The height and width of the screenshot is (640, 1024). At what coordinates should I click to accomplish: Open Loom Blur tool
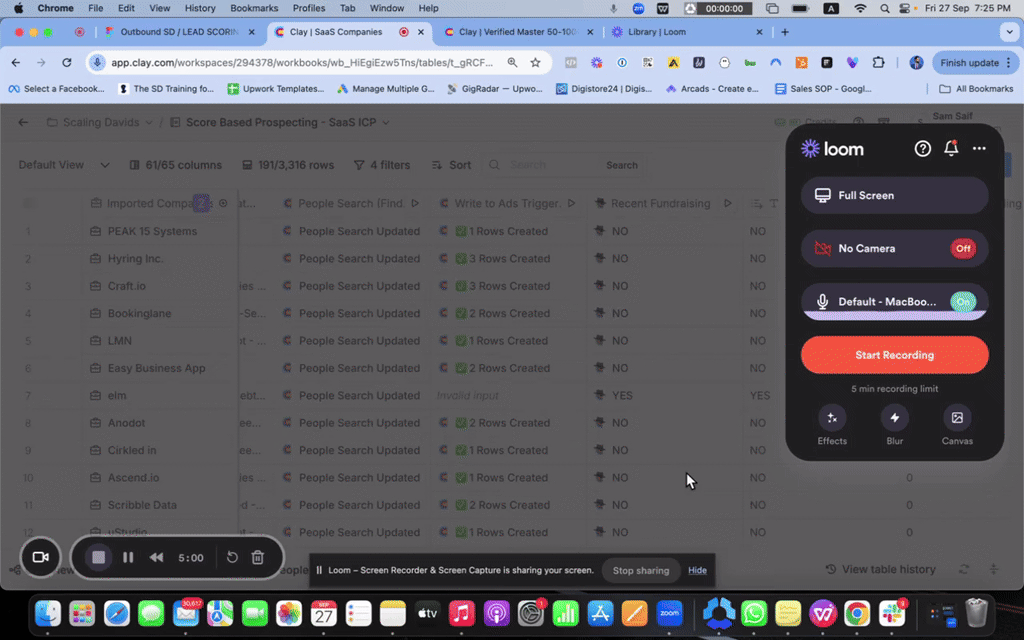point(894,418)
